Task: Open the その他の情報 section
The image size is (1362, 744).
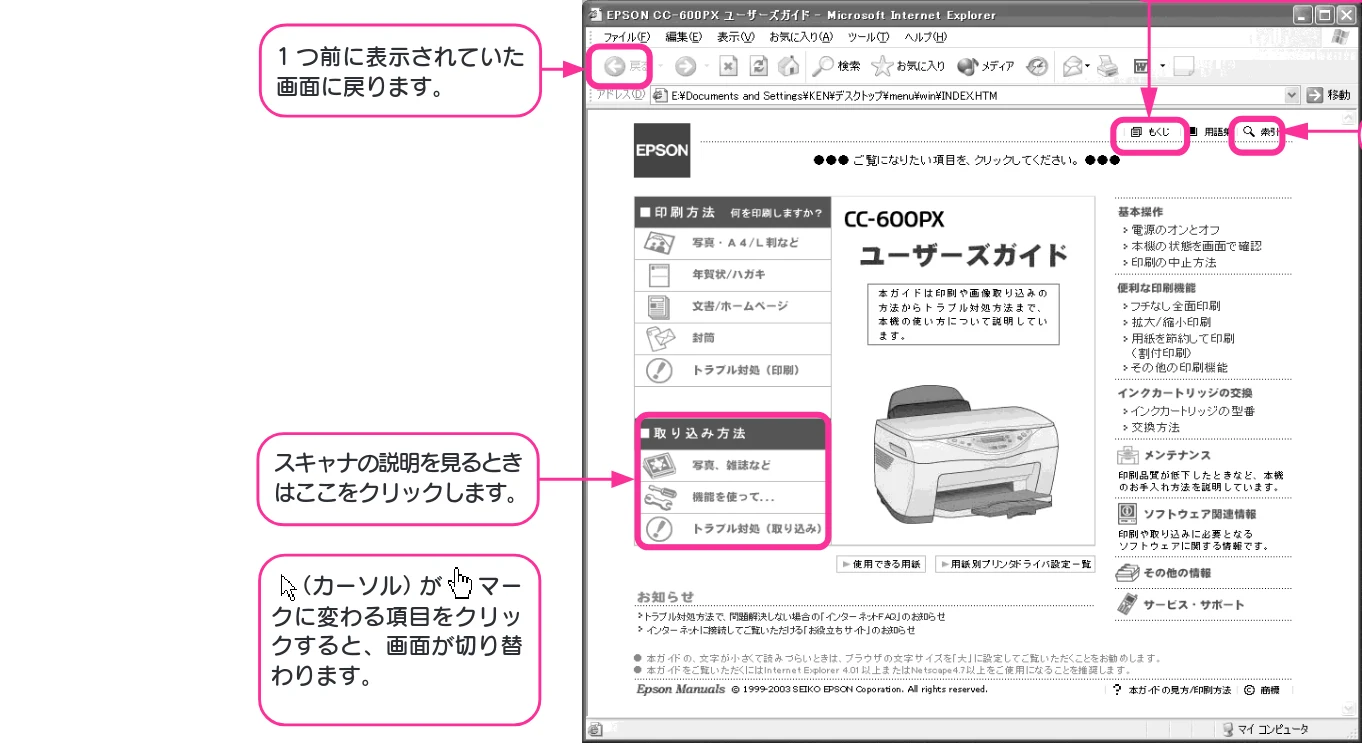Action: (x=1165, y=573)
